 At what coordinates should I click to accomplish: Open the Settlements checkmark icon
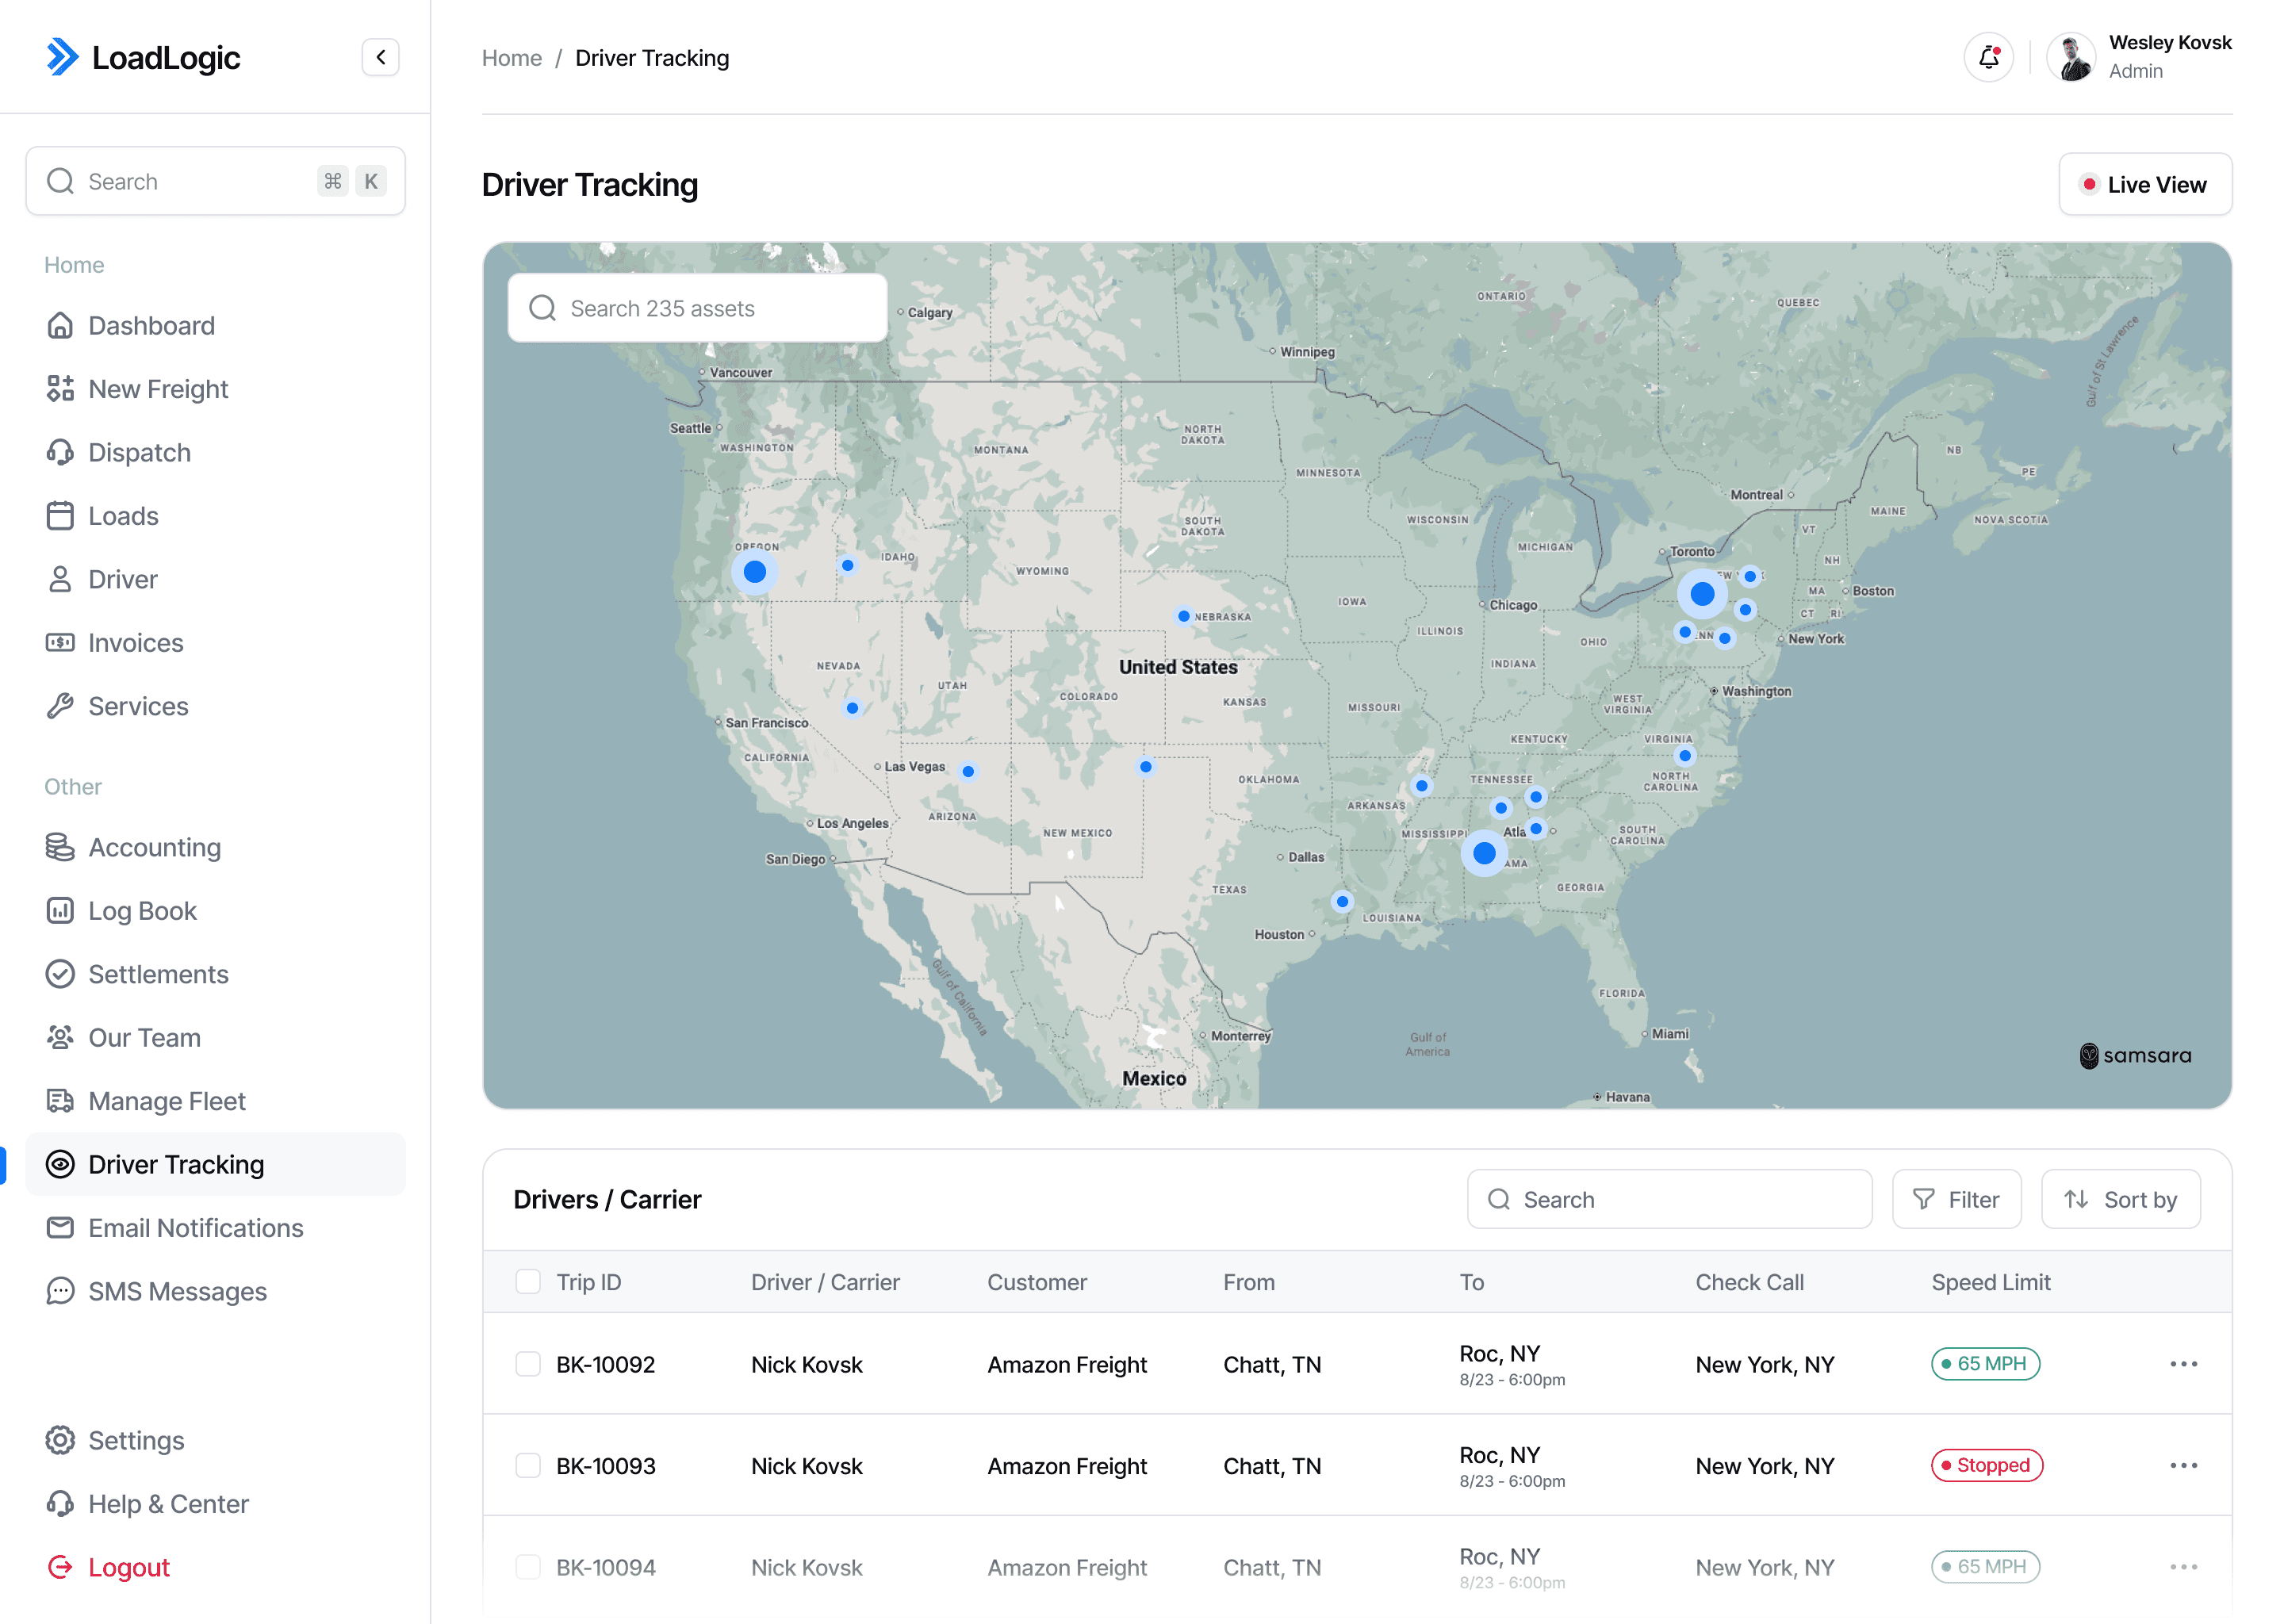pyautogui.click(x=60, y=974)
